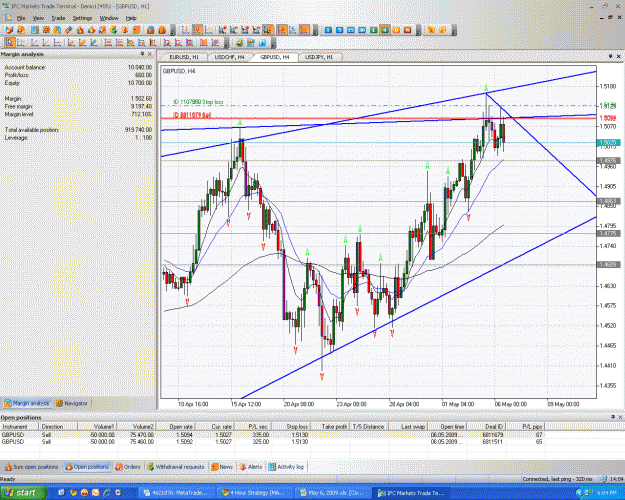
Task: Sort by Stop loss column header
Action: 291,426
